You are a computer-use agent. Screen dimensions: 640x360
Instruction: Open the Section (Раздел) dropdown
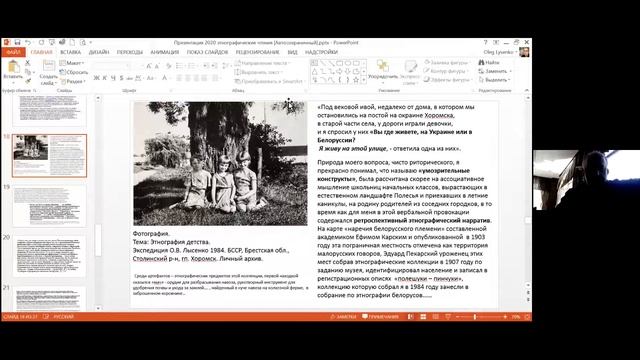73,82
